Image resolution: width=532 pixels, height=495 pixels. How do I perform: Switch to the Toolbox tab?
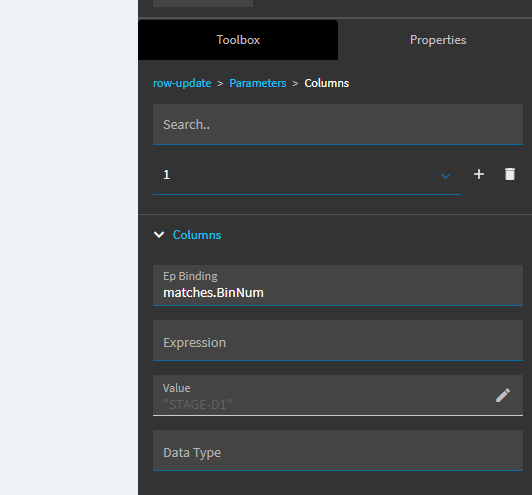tap(238, 40)
